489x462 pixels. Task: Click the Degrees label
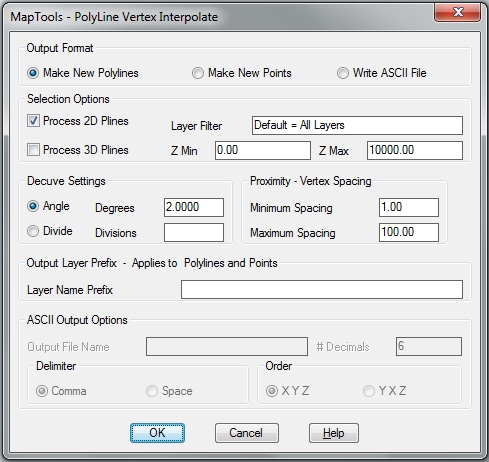(x=115, y=208)
